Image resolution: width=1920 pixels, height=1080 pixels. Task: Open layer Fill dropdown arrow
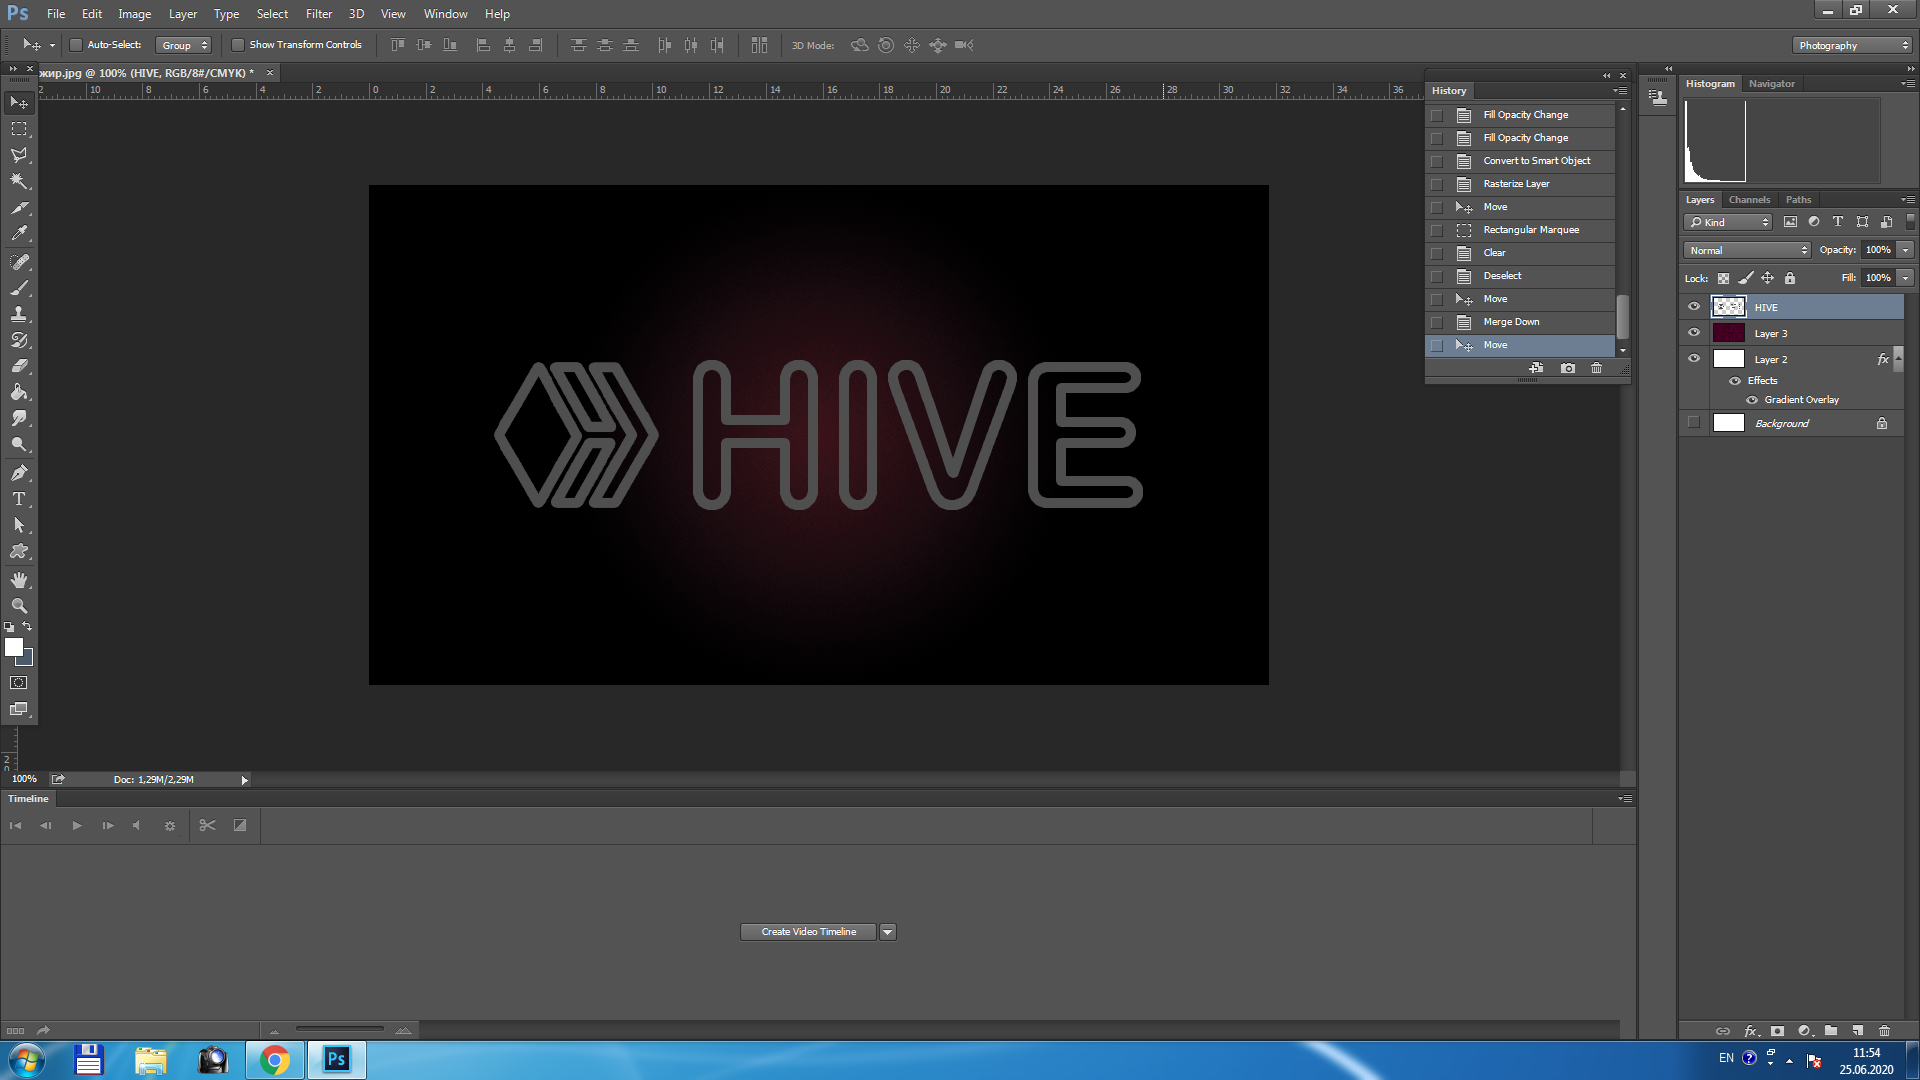tap(1906, 278)
